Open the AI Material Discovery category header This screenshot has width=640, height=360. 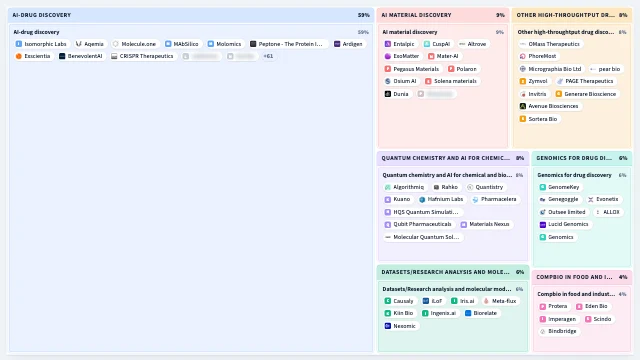[x=443, y=15]
